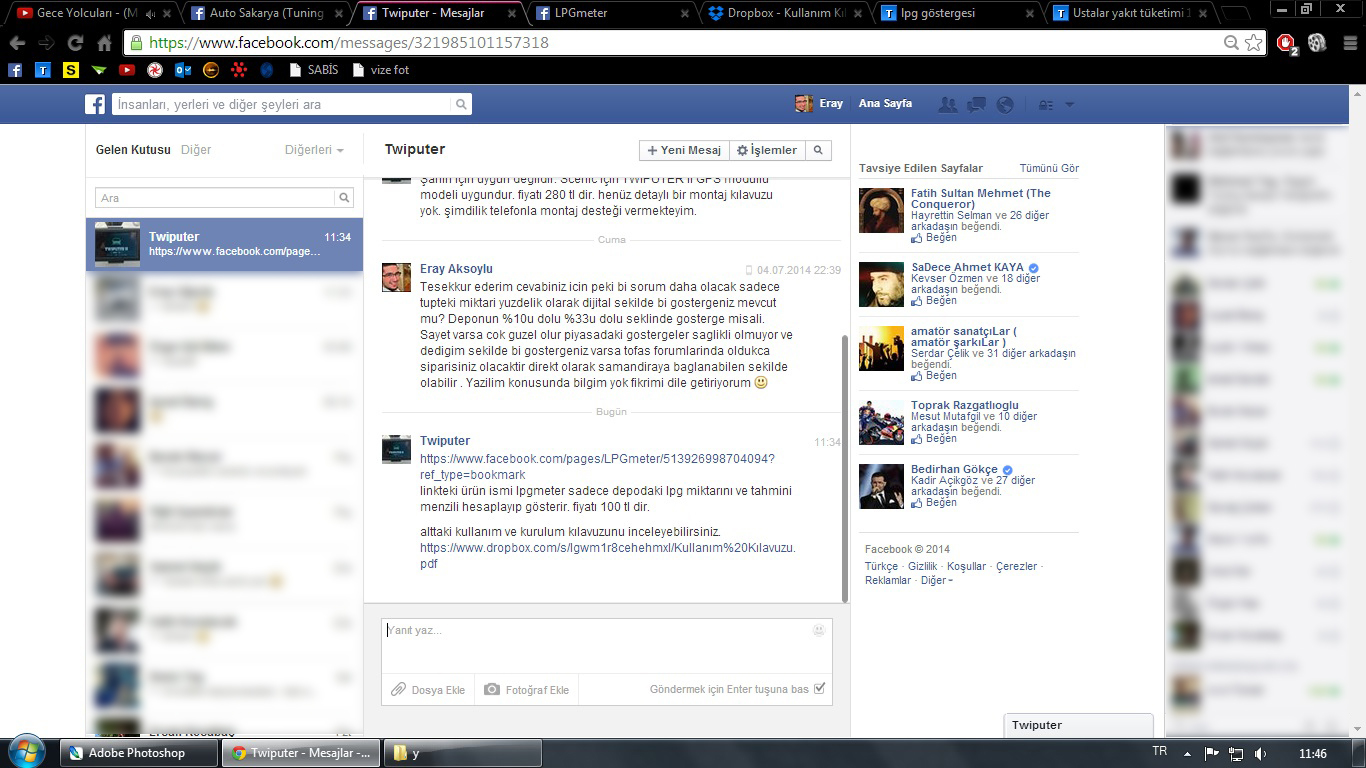Click the Ana Sayfa link in header

click(885, 103)
